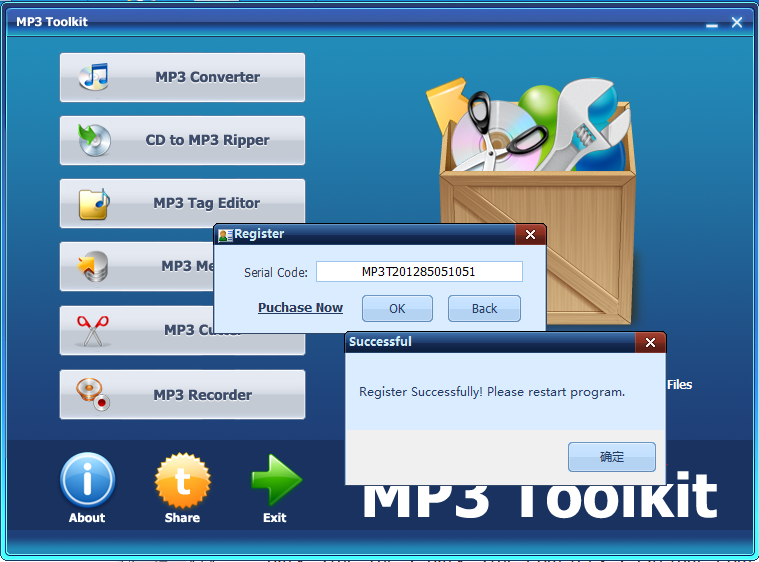Click the Register dialog user icon
Screen dimensions: 759x562
coord(225,235)
